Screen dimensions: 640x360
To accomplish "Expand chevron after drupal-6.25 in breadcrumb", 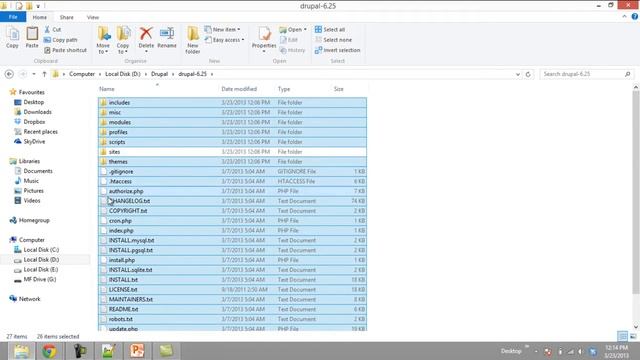I will [x=212, y=74].
